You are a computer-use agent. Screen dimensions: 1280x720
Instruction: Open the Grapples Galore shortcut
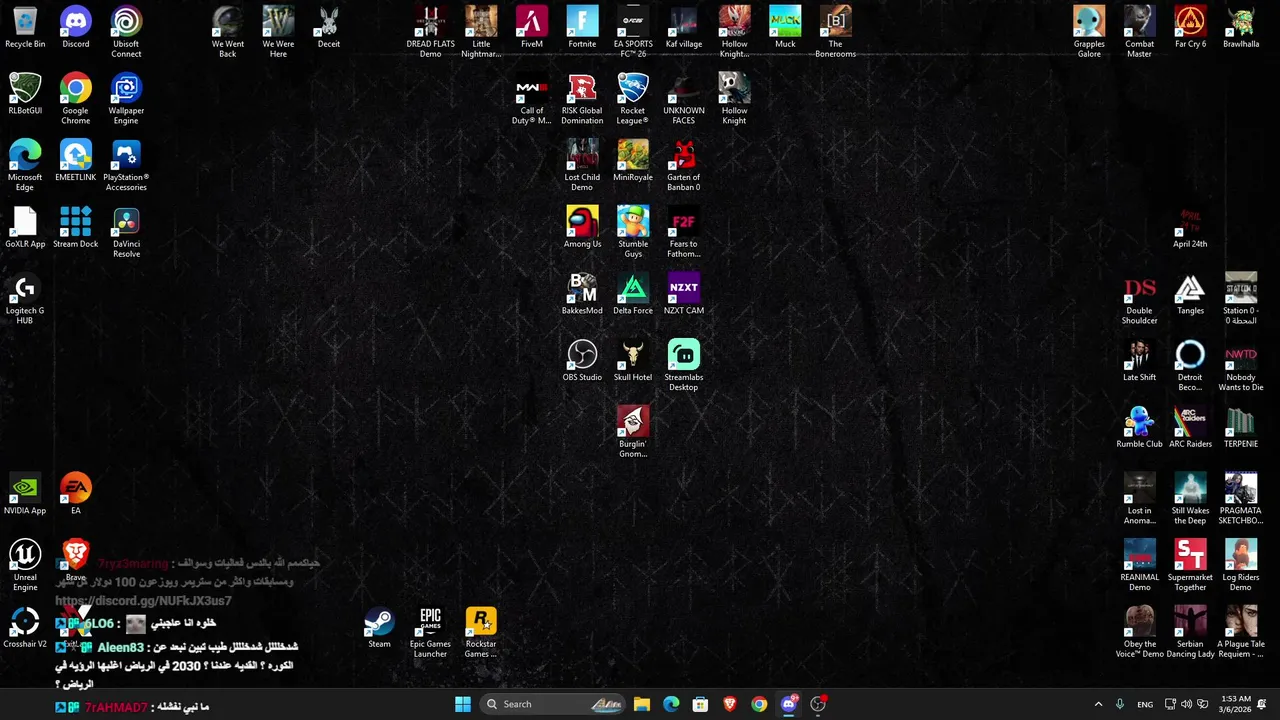coord(1089,32)
